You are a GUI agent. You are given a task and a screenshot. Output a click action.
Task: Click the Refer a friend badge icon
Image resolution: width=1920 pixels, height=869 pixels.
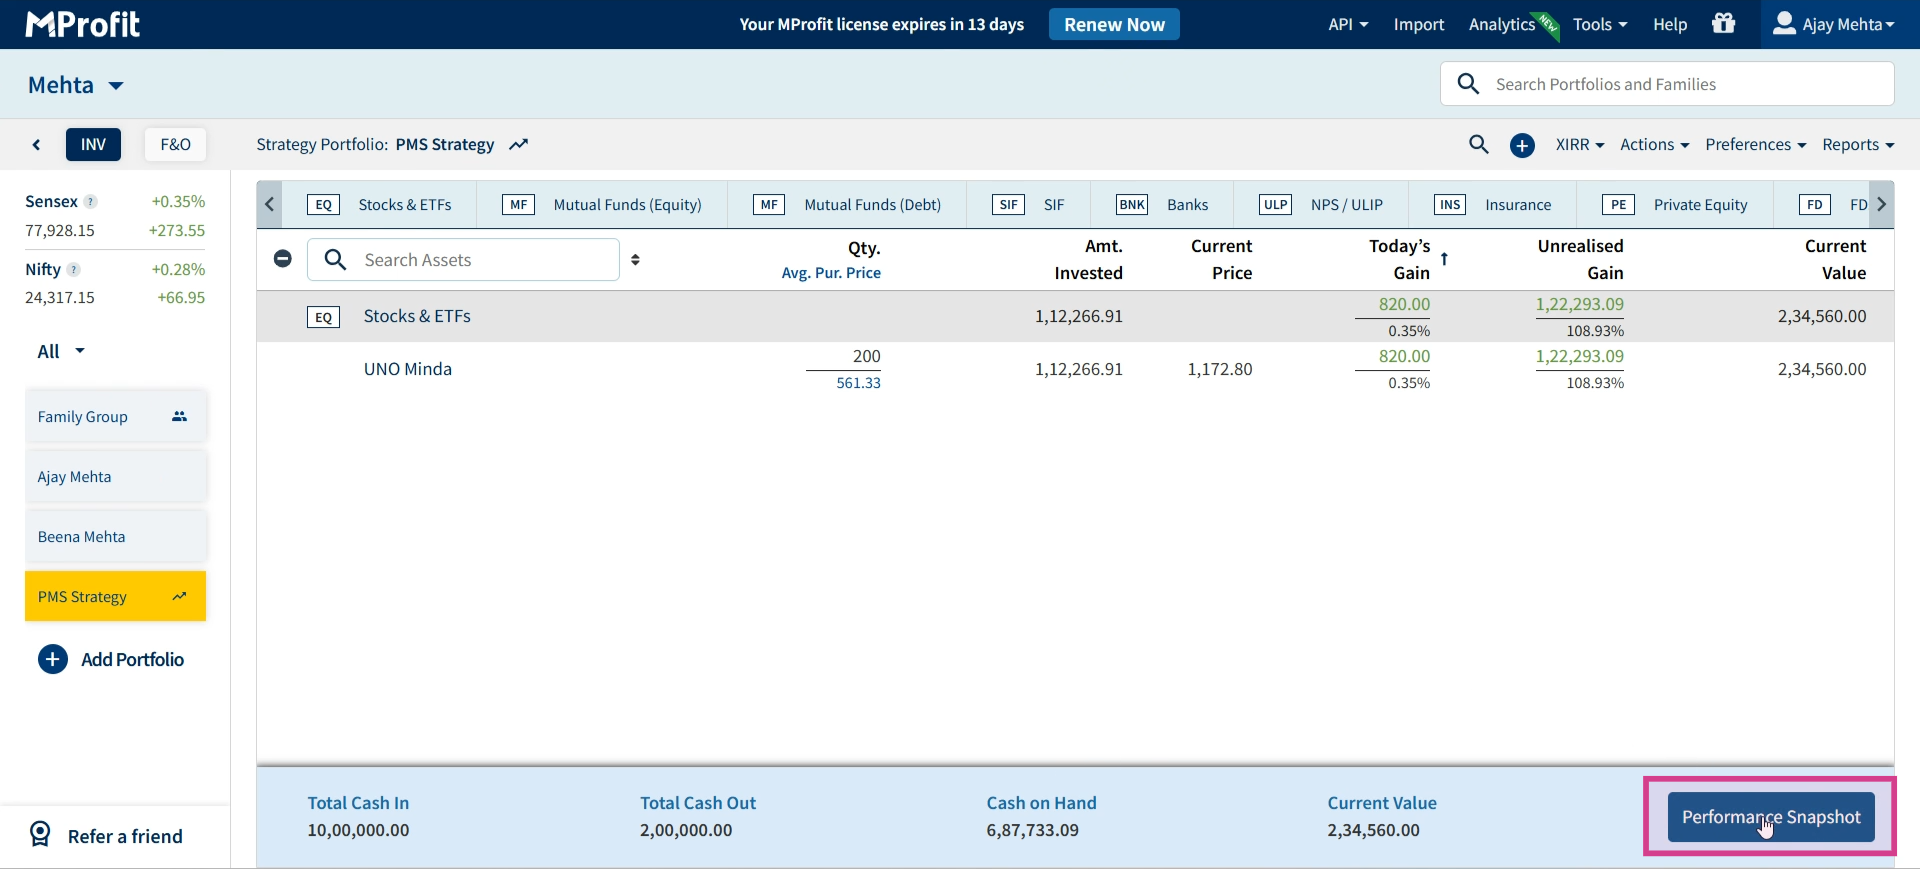coord(40,834)
